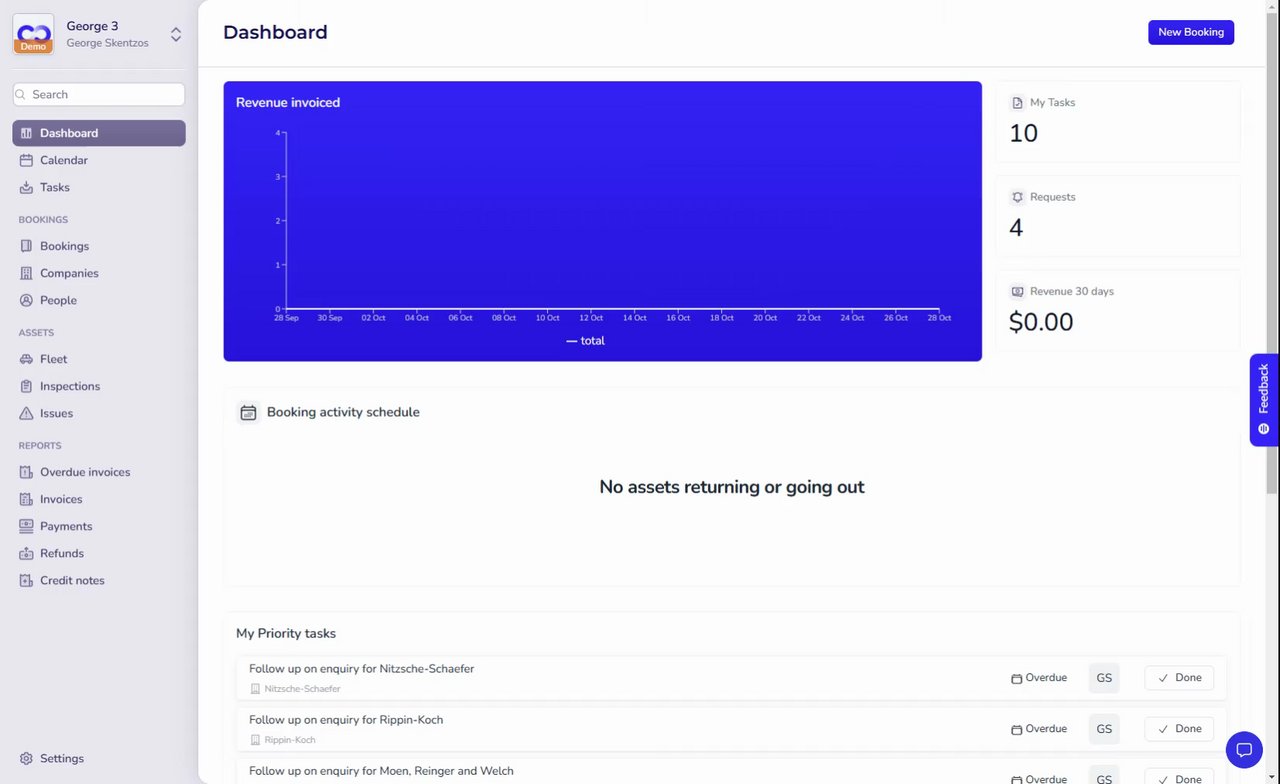The width and height of the screenshot is (1280, 784).
Task: Open task Follow up on enquiry for Nitzsche-Schaefer
Action: click(361, 669)
